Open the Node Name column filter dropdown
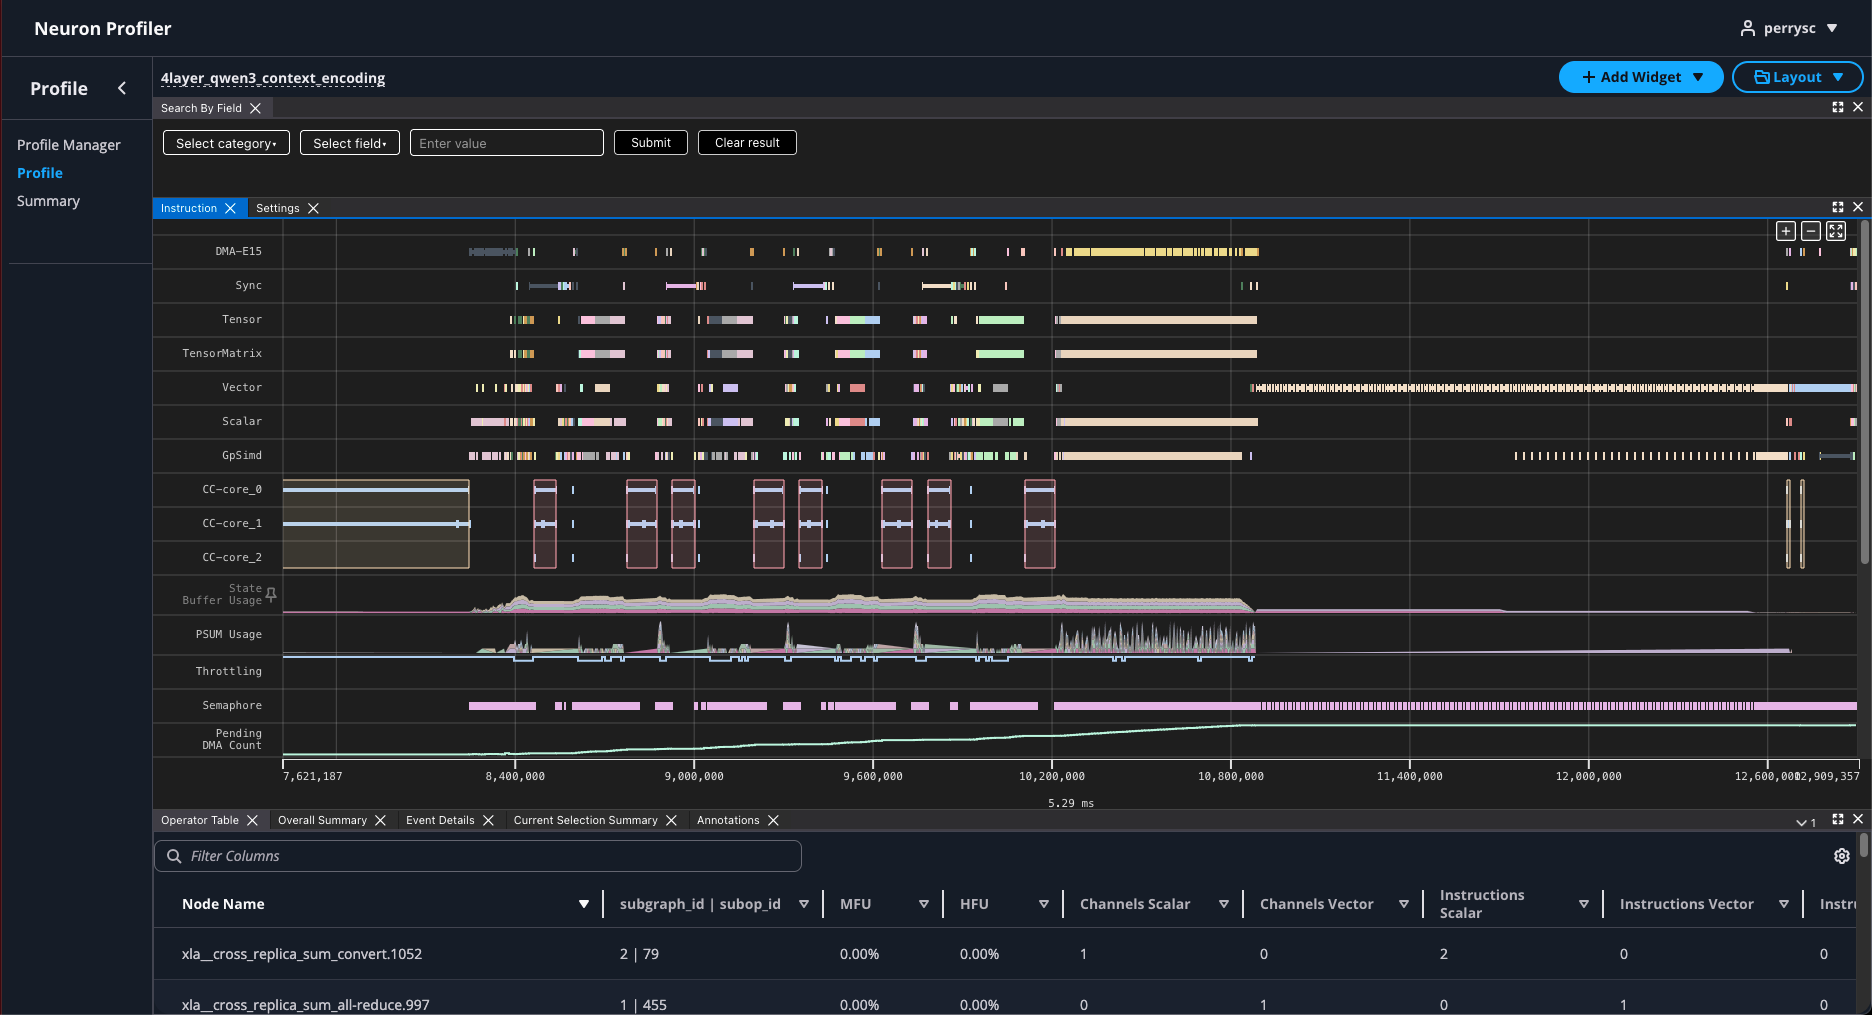1872x1015 pixels. (x=584, y=903)
